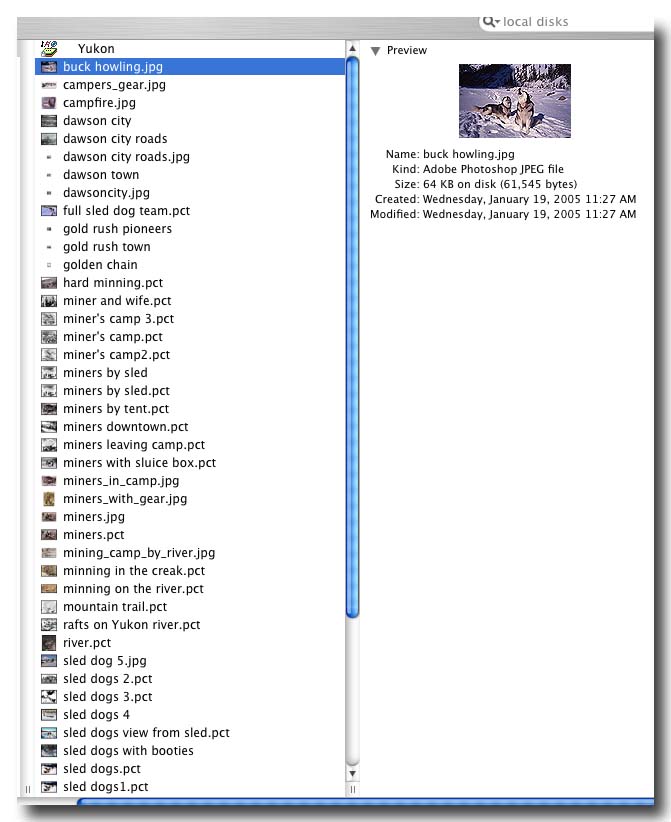Click the miner and wife.pct icon
The image size is (671, 822).
tap(49, 301)
